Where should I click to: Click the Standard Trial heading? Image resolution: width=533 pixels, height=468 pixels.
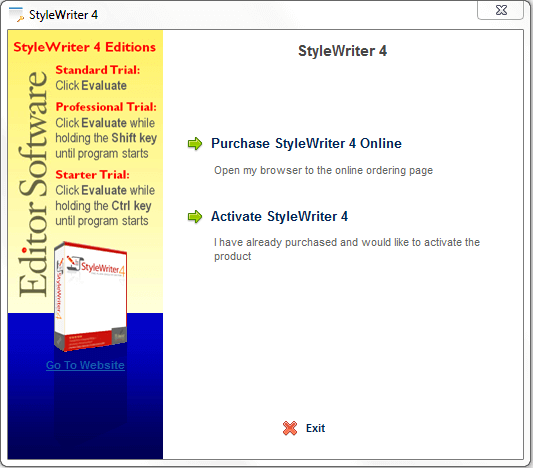(x=98, y=70)
